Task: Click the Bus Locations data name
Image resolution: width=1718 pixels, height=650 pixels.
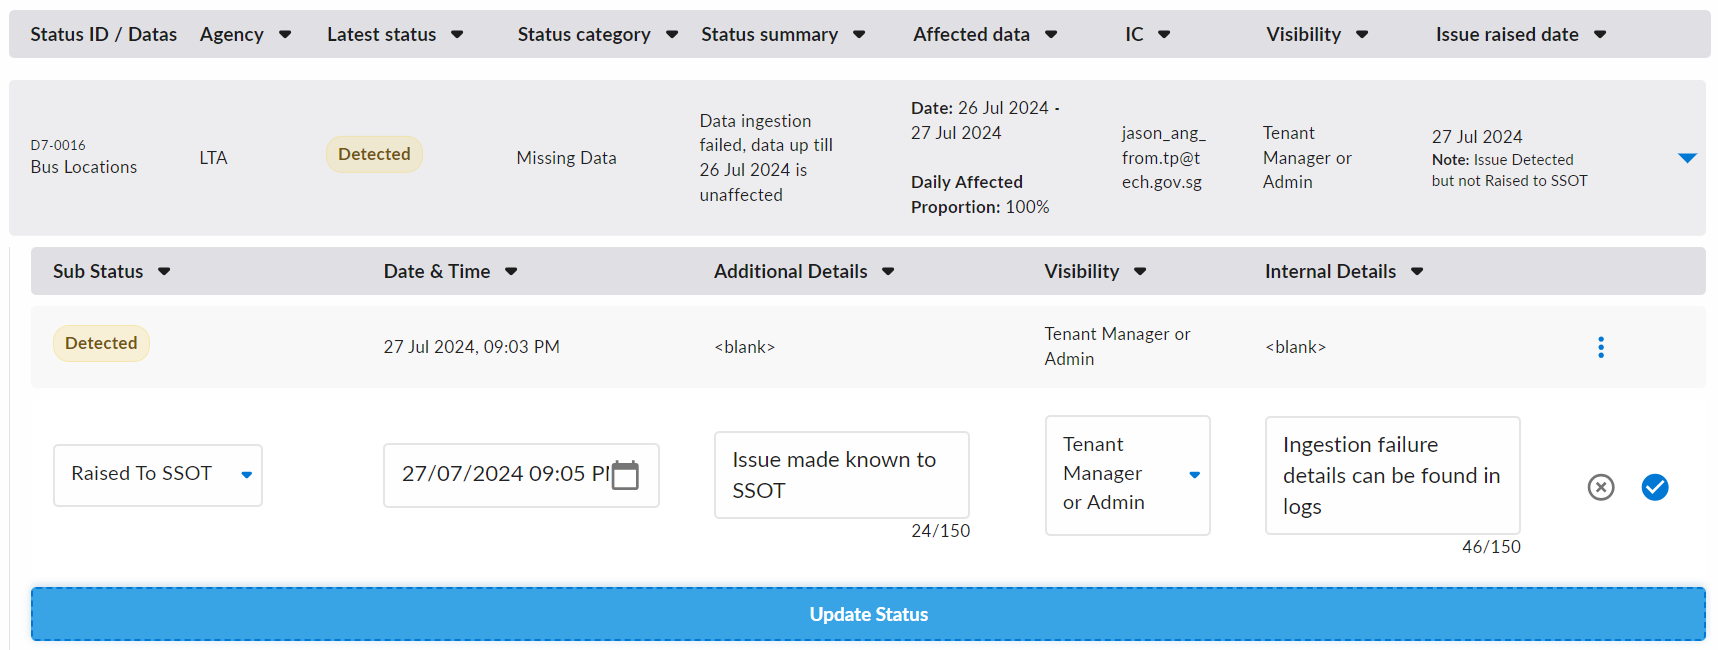Action: tap(84, 167)
